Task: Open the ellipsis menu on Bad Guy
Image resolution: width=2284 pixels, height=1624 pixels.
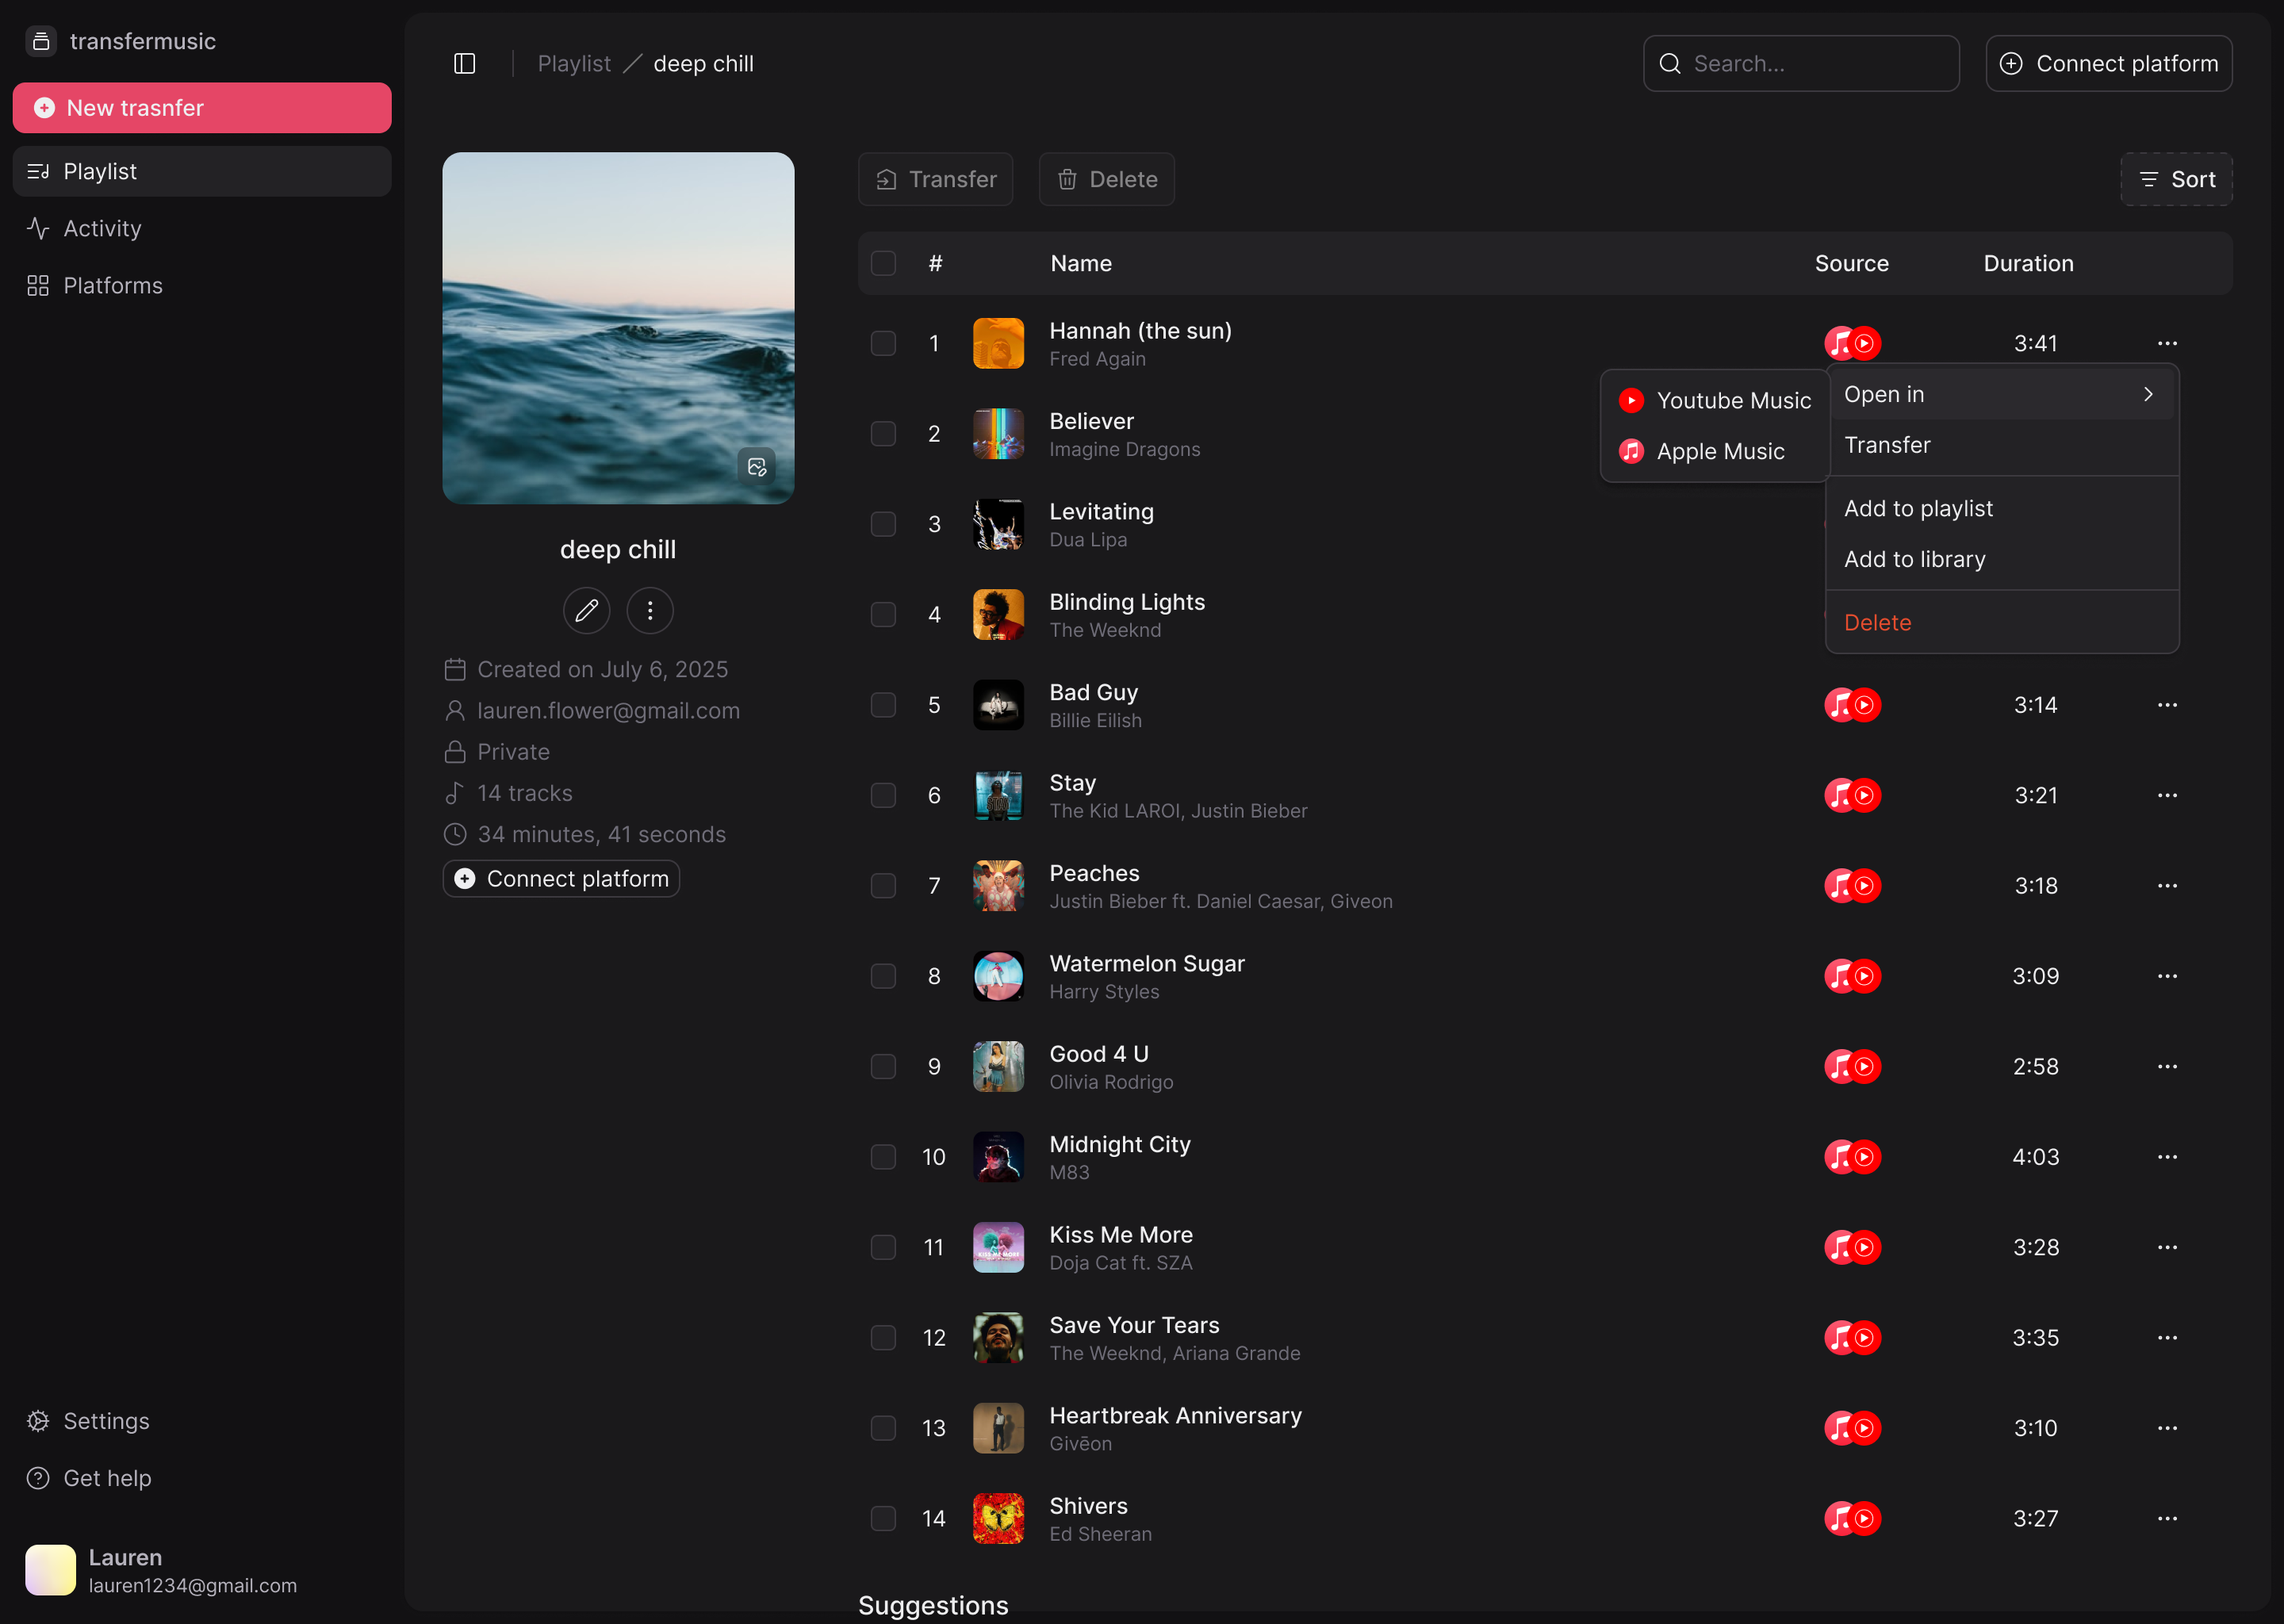Action: [2167, 705]
